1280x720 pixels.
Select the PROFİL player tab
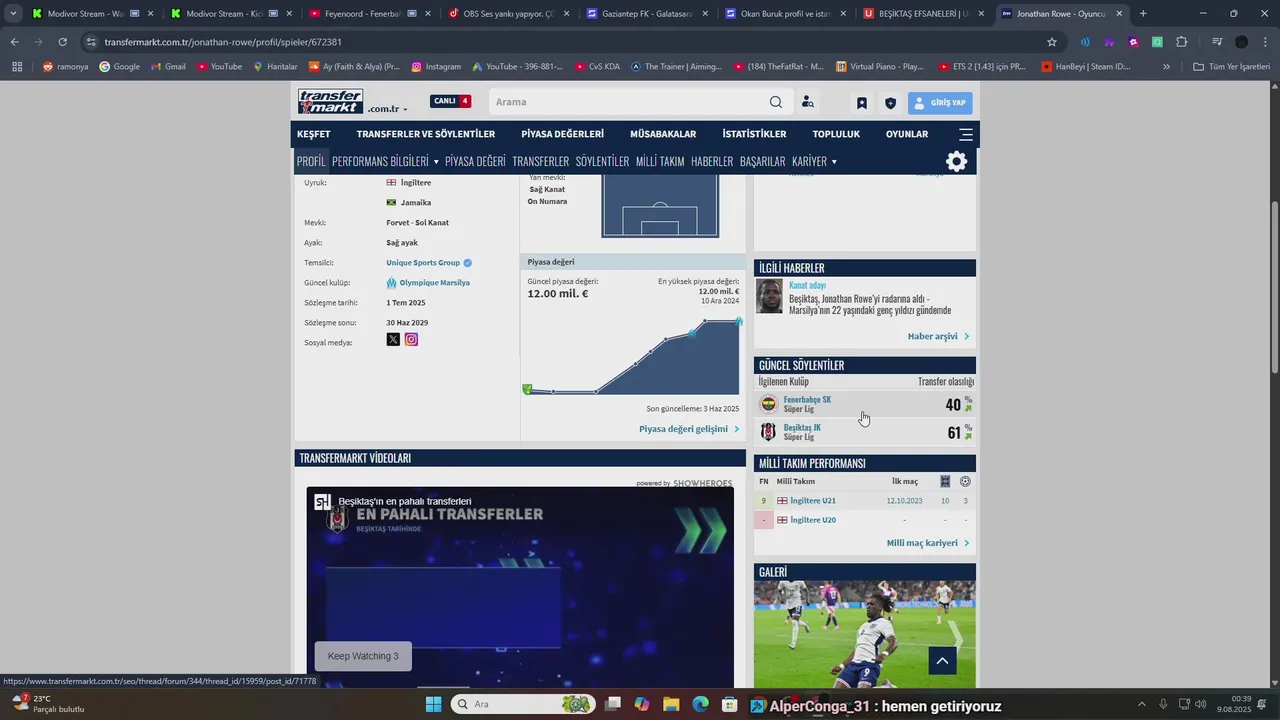click(311, 161)
